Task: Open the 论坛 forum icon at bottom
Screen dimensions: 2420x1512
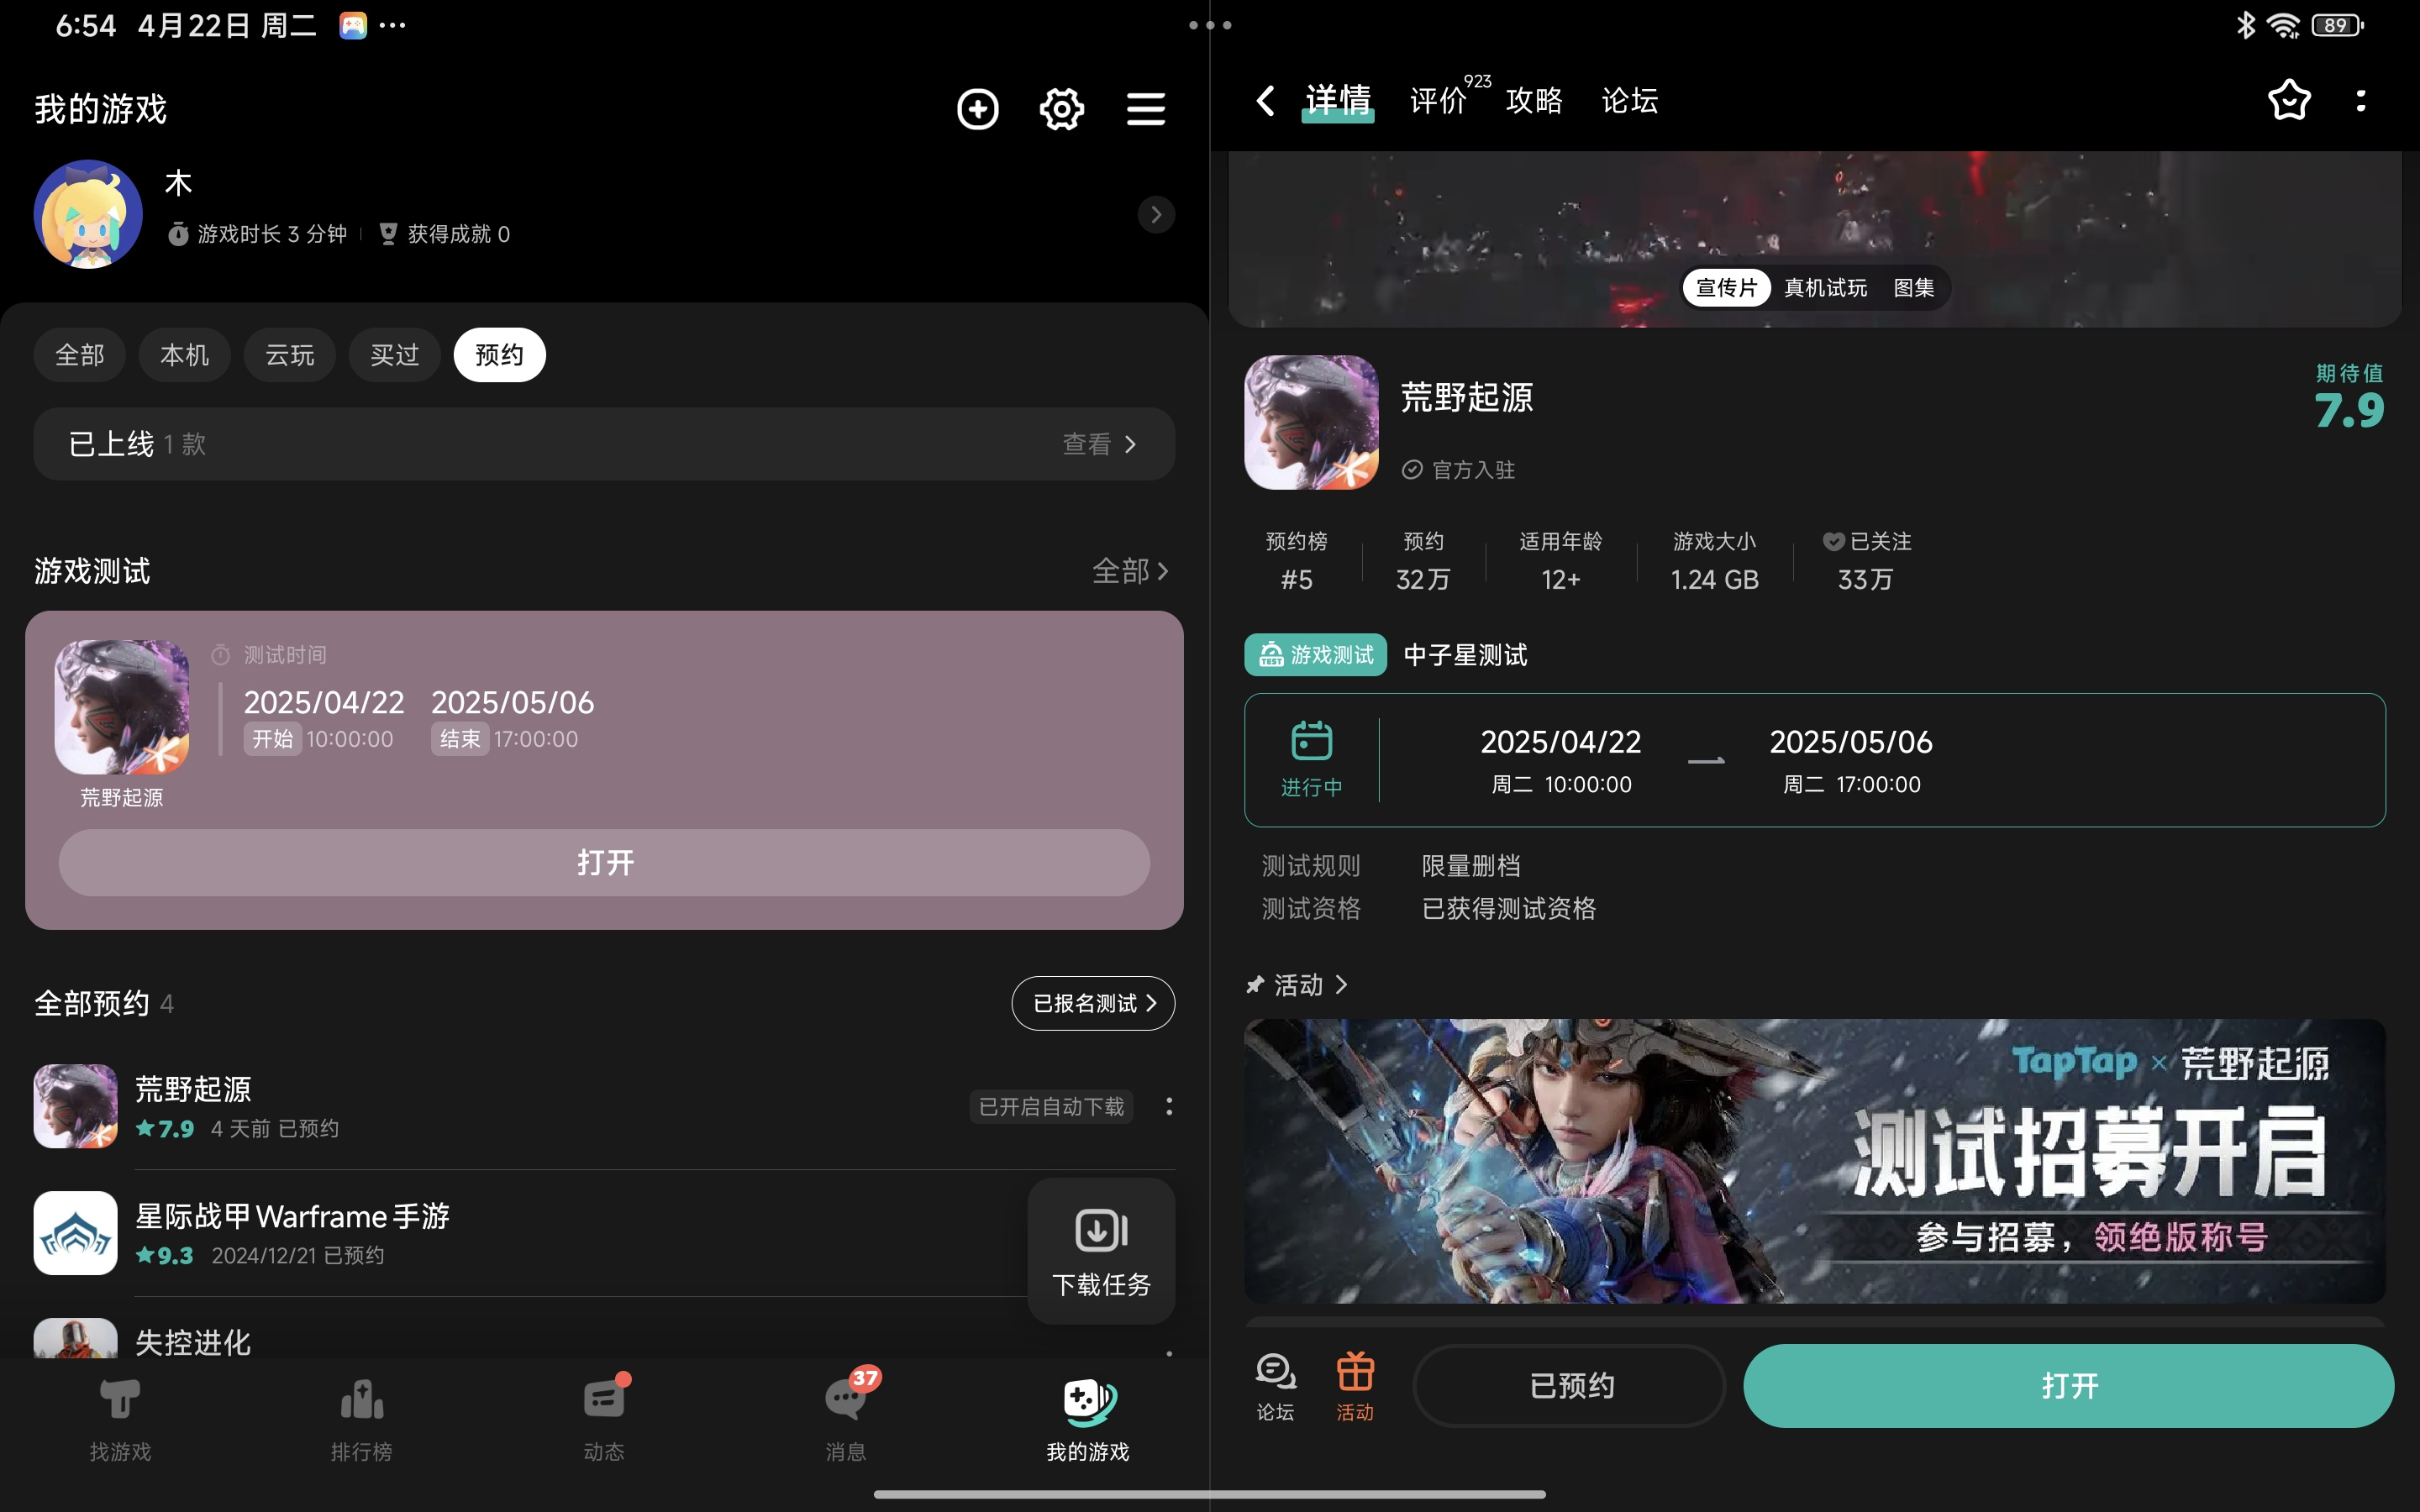Action: coord(1275,1386)
